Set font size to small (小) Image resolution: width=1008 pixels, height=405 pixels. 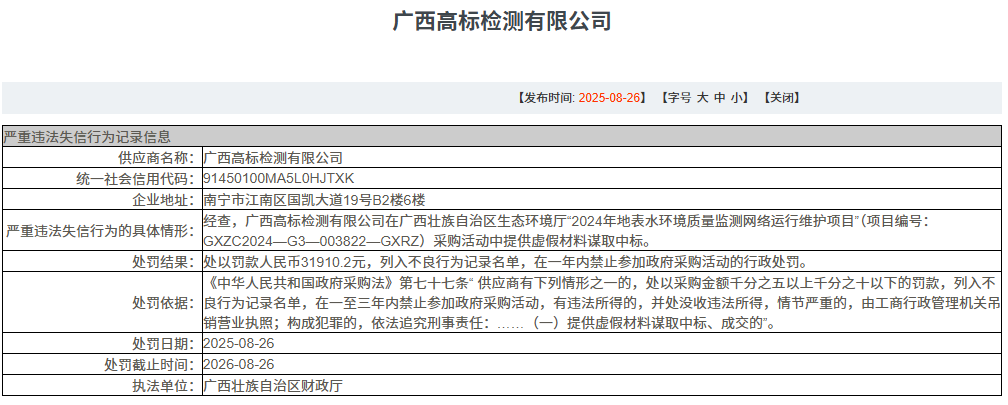736,98
